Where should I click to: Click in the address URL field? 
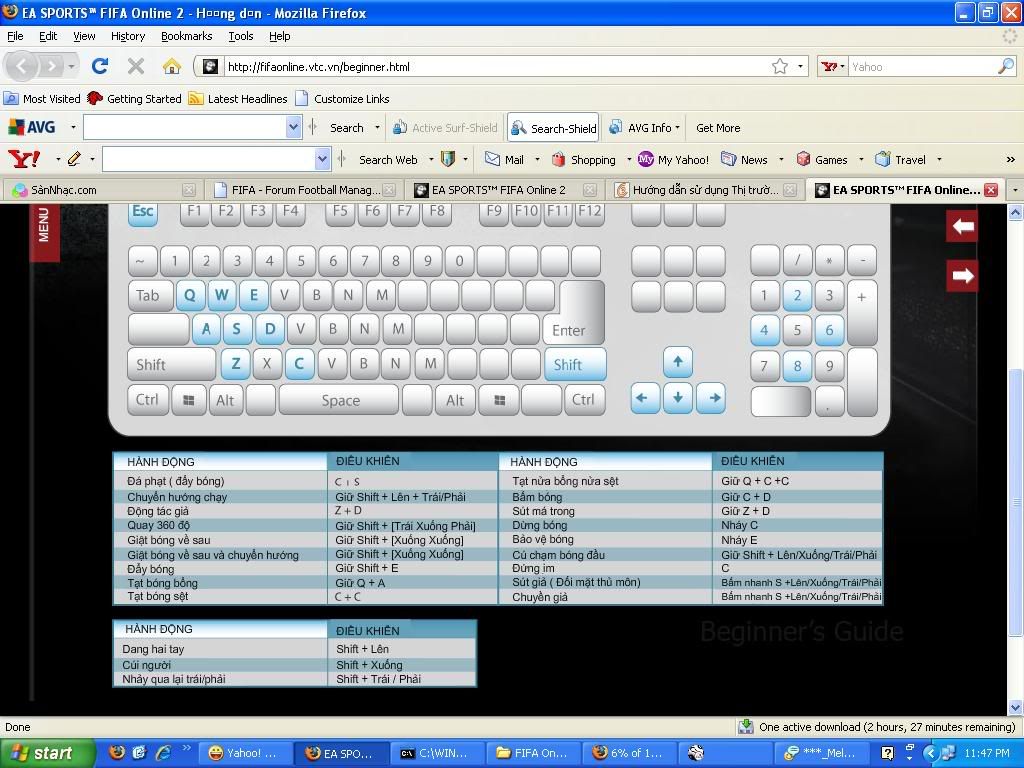[495, 67]
